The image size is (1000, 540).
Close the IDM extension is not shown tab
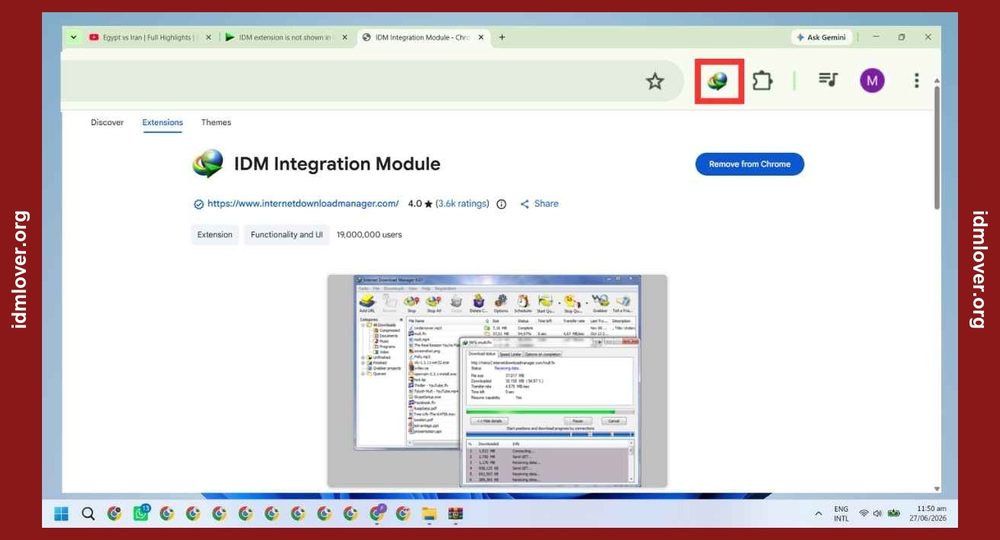344,37
